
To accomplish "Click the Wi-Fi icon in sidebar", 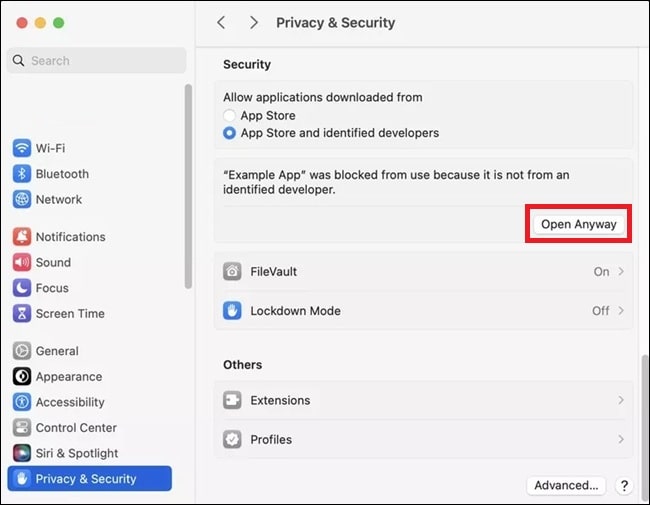I will click(x=22, y=148).
